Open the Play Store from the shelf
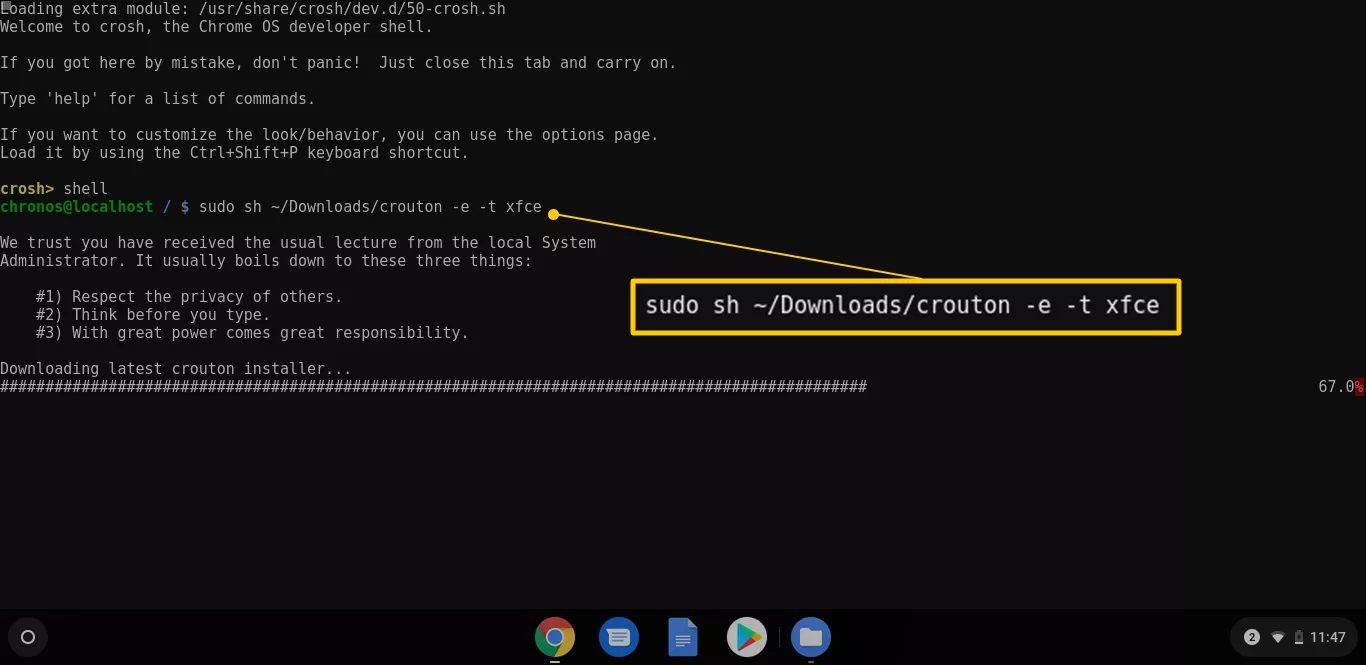 point(746,637)
